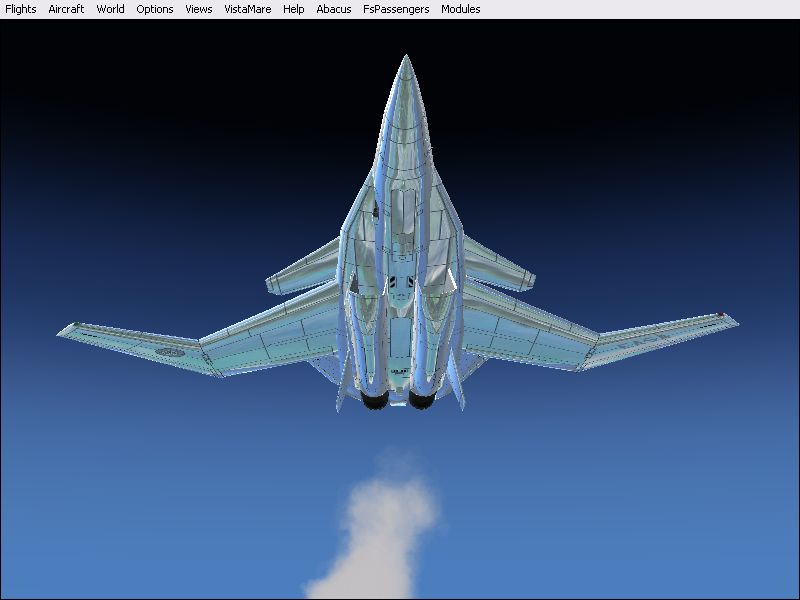The image size is (800, 600).
Task: Open the VistaMare menu
Action: [248, 9]
